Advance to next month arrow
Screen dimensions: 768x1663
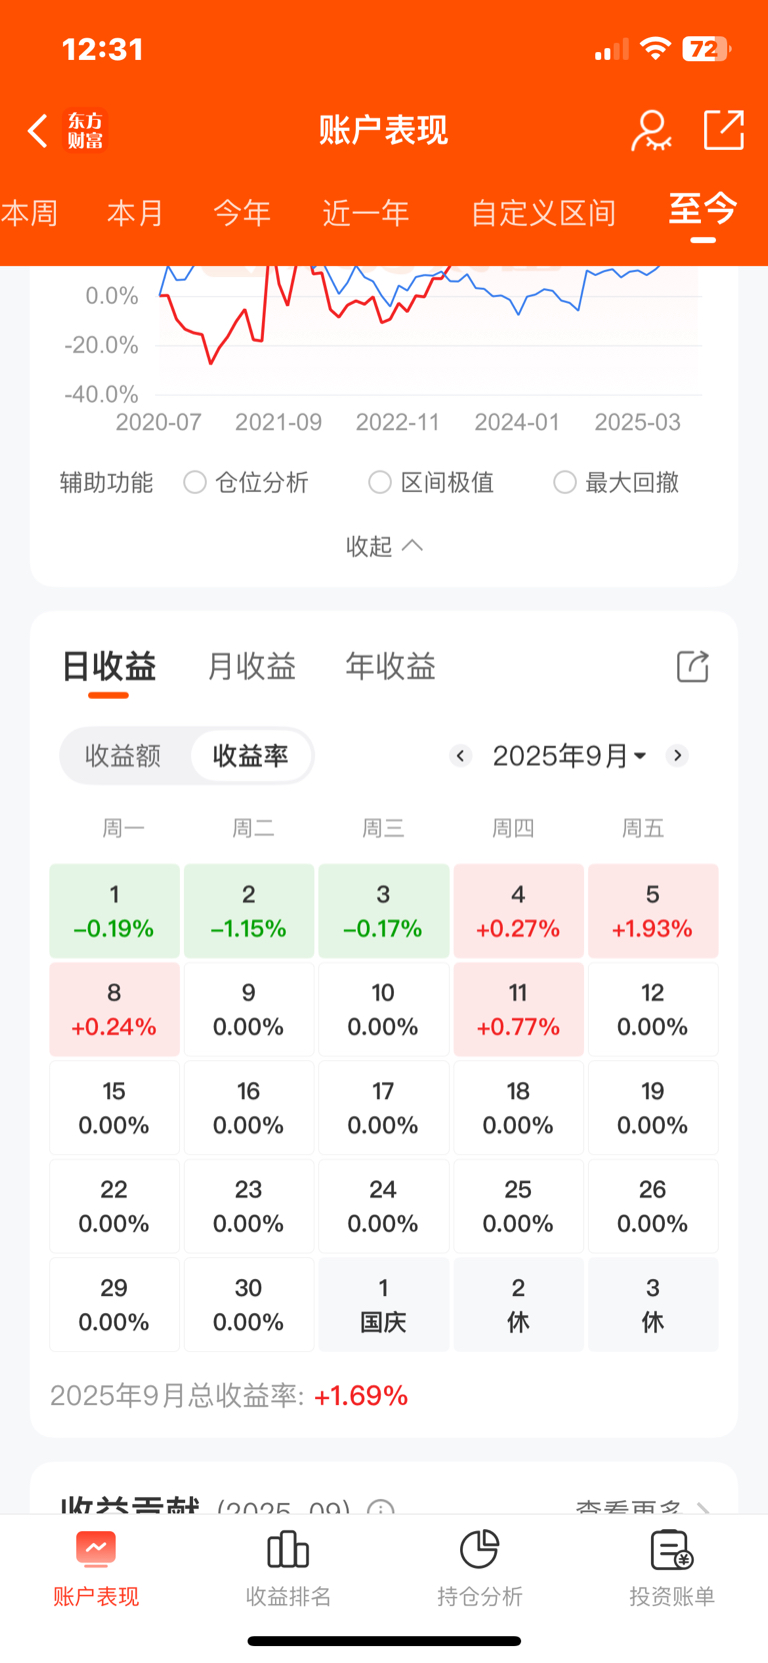(x=678, y=756)
